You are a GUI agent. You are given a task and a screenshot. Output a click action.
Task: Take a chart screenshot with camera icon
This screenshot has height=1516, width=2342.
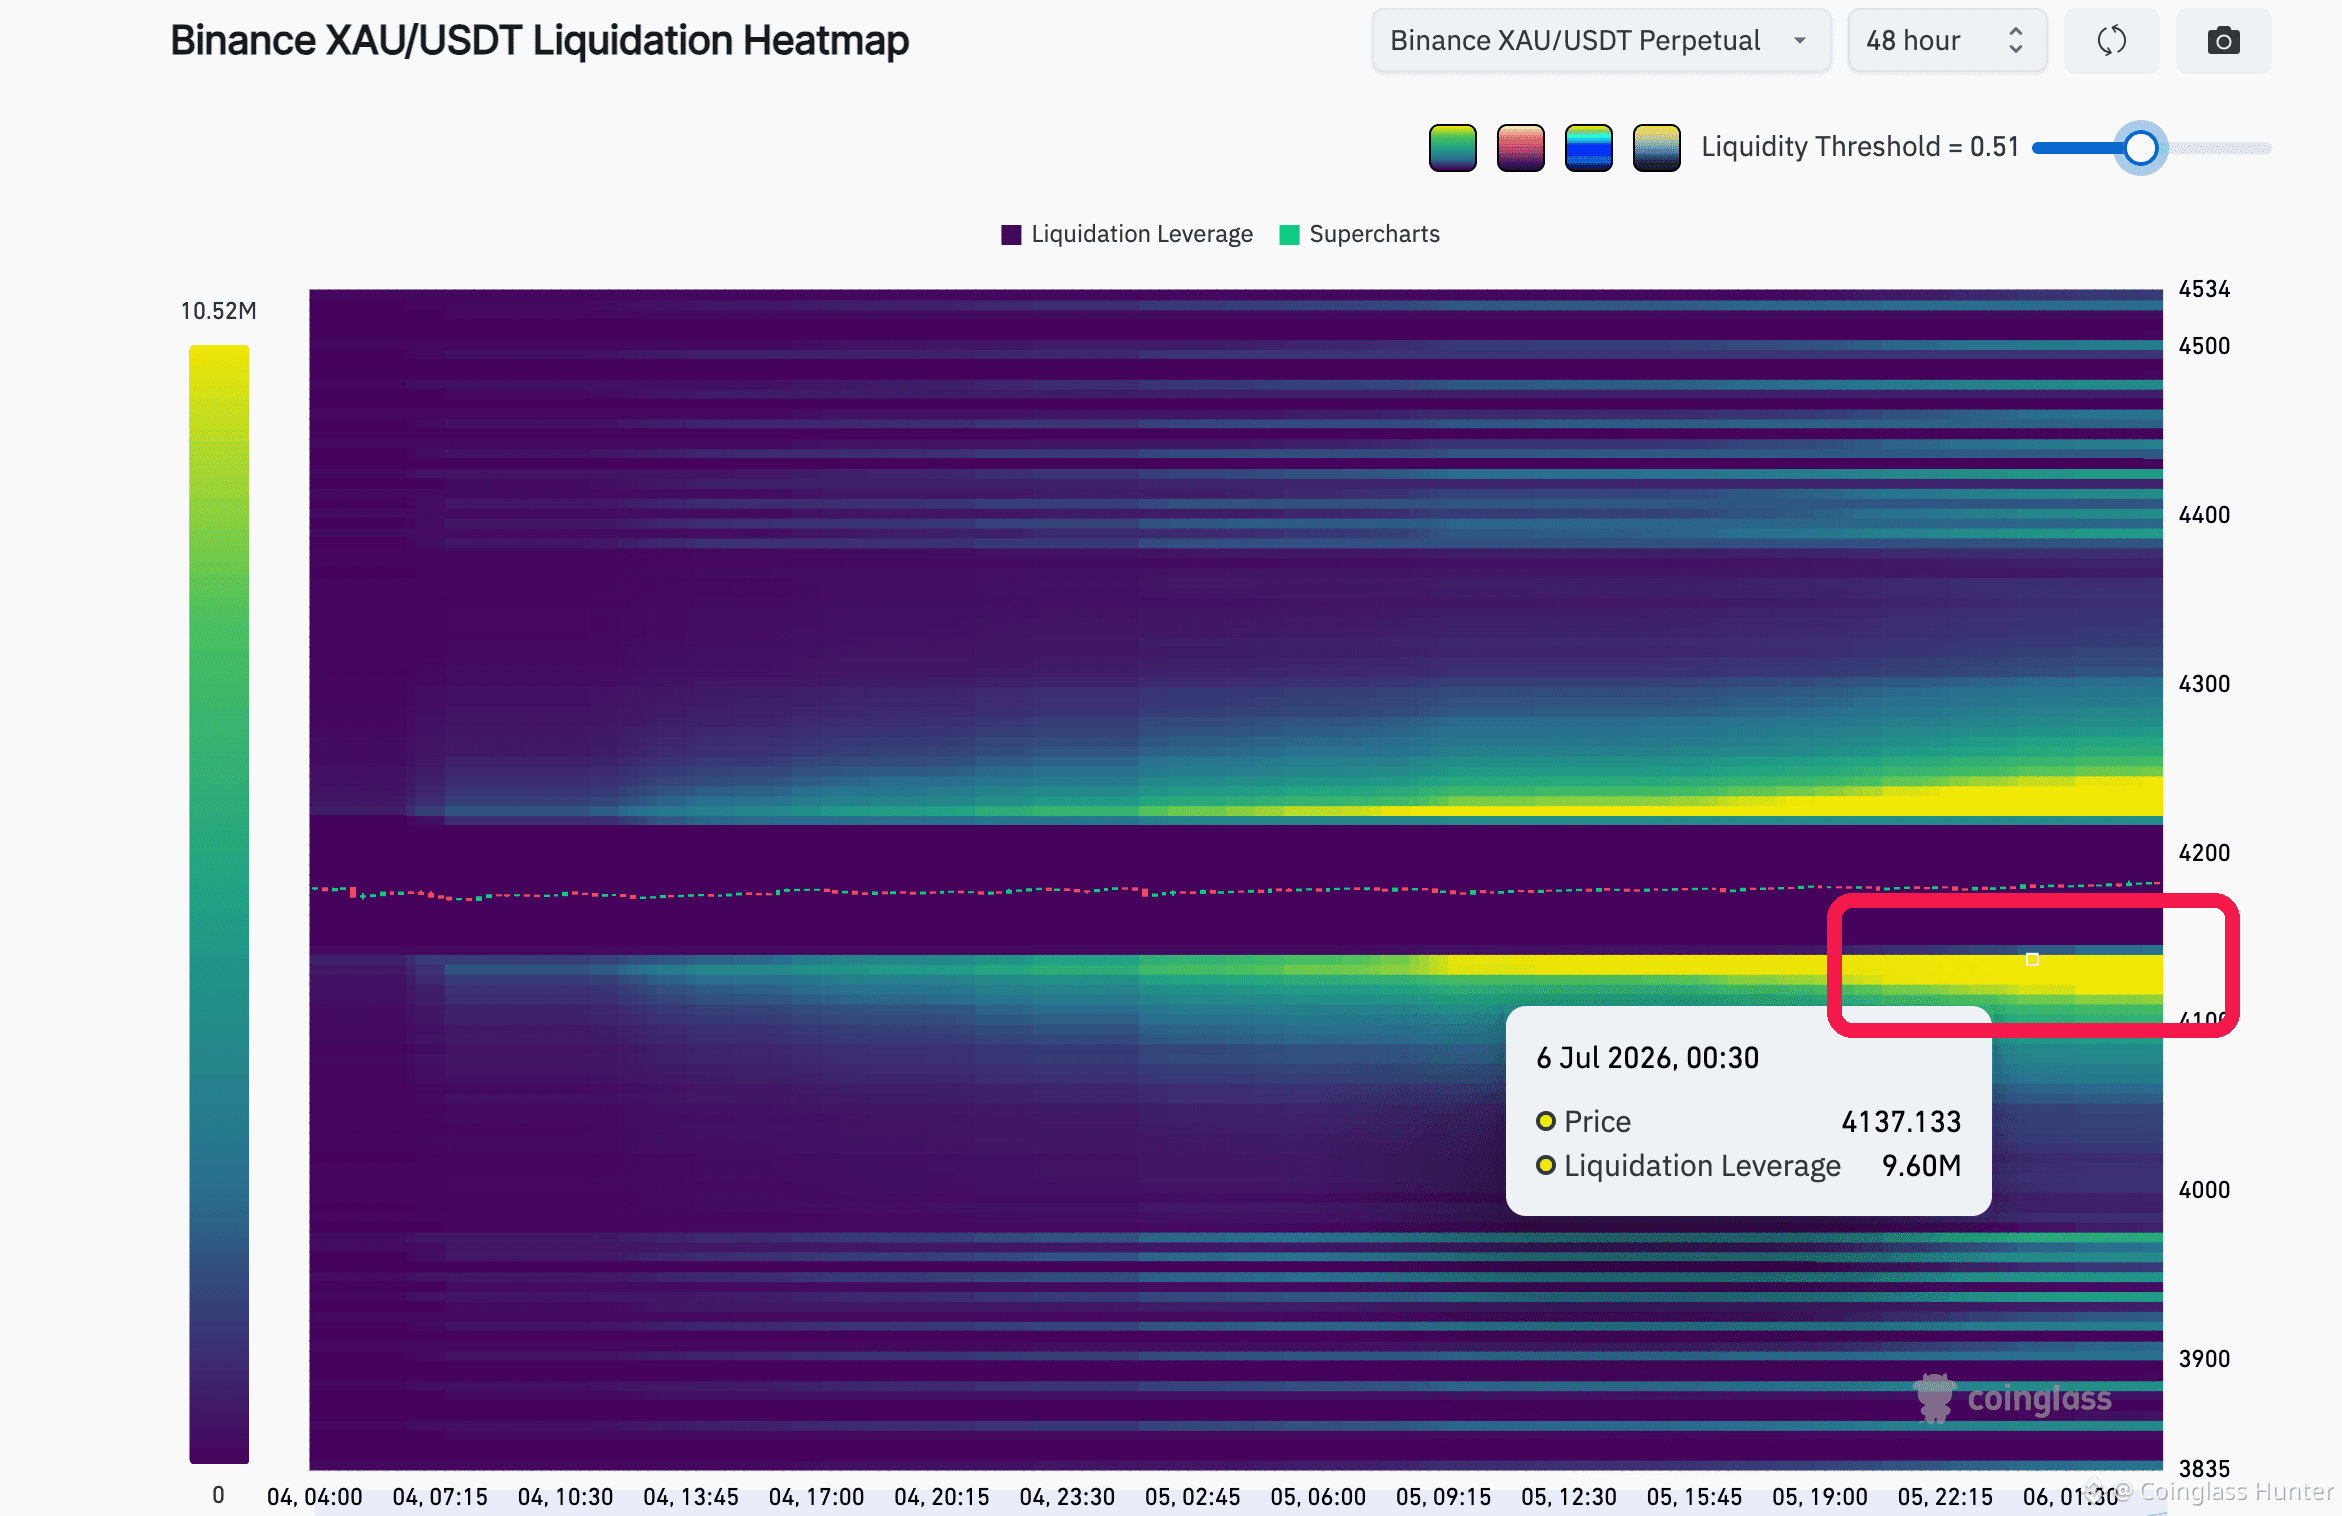coord(2223,41)
